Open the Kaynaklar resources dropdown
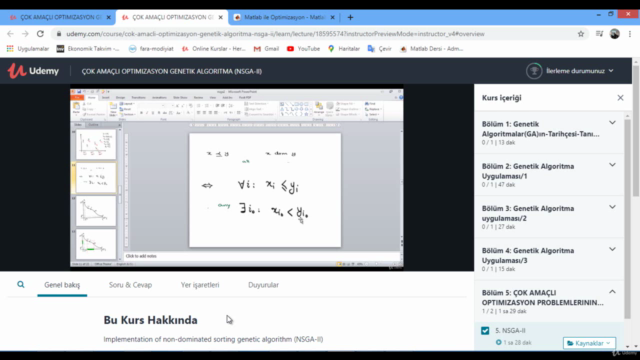This screenshot has width=640, height=360. pos(589,343)
